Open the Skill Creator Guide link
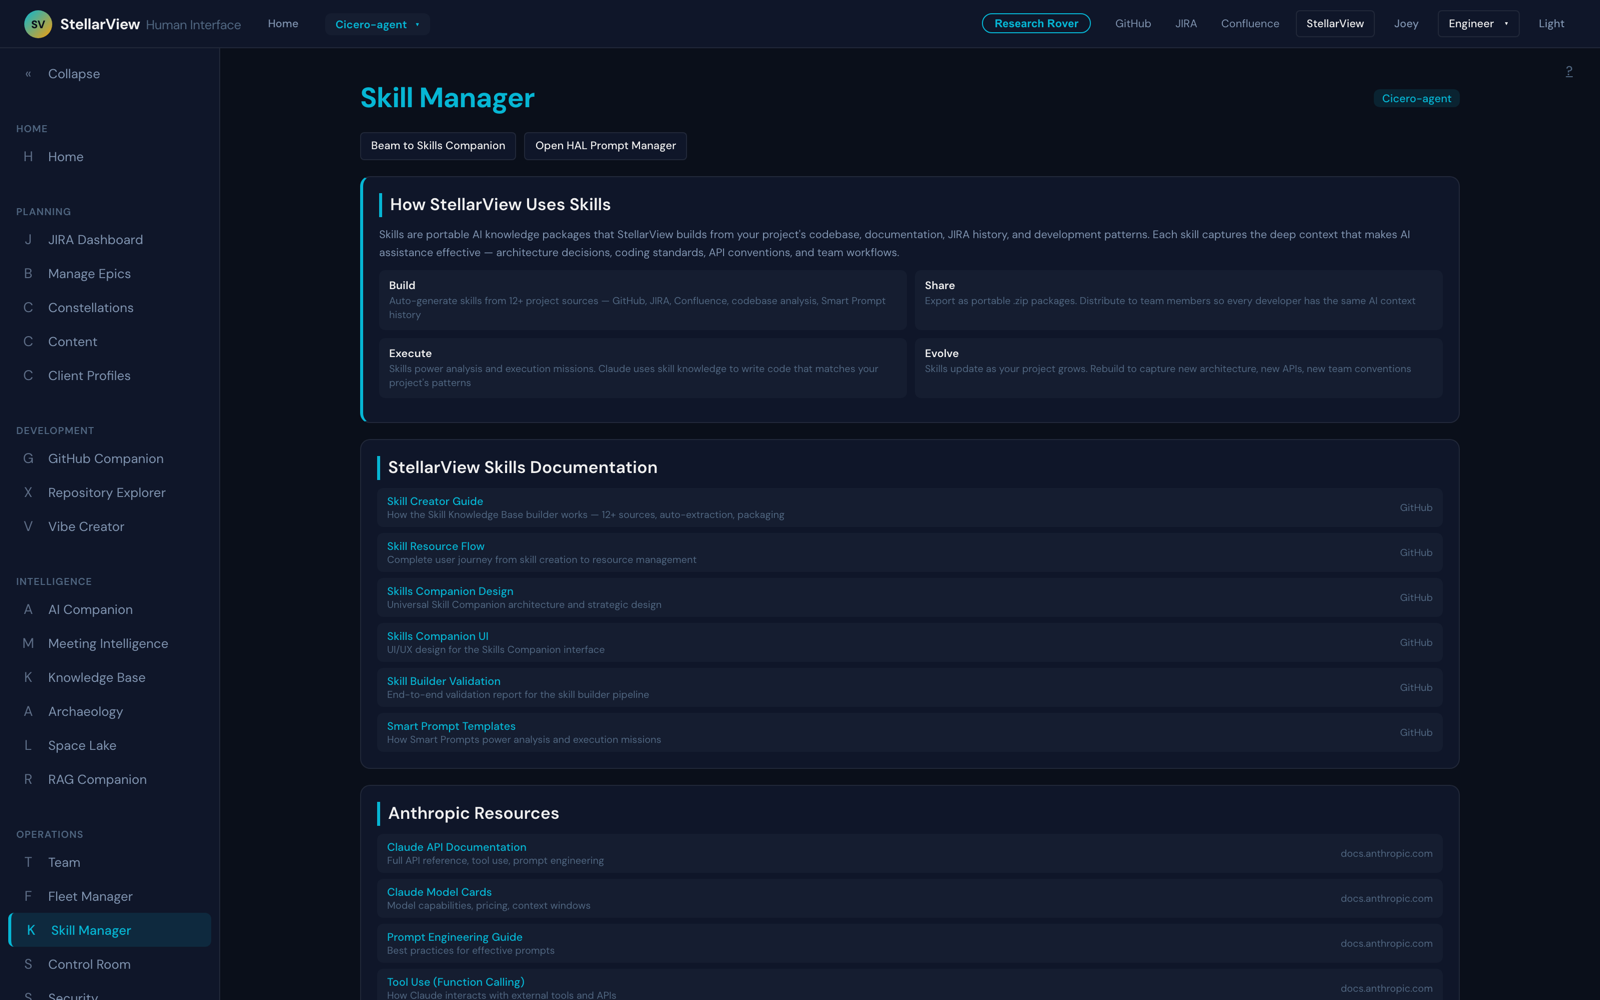 [x=435, y=502]
